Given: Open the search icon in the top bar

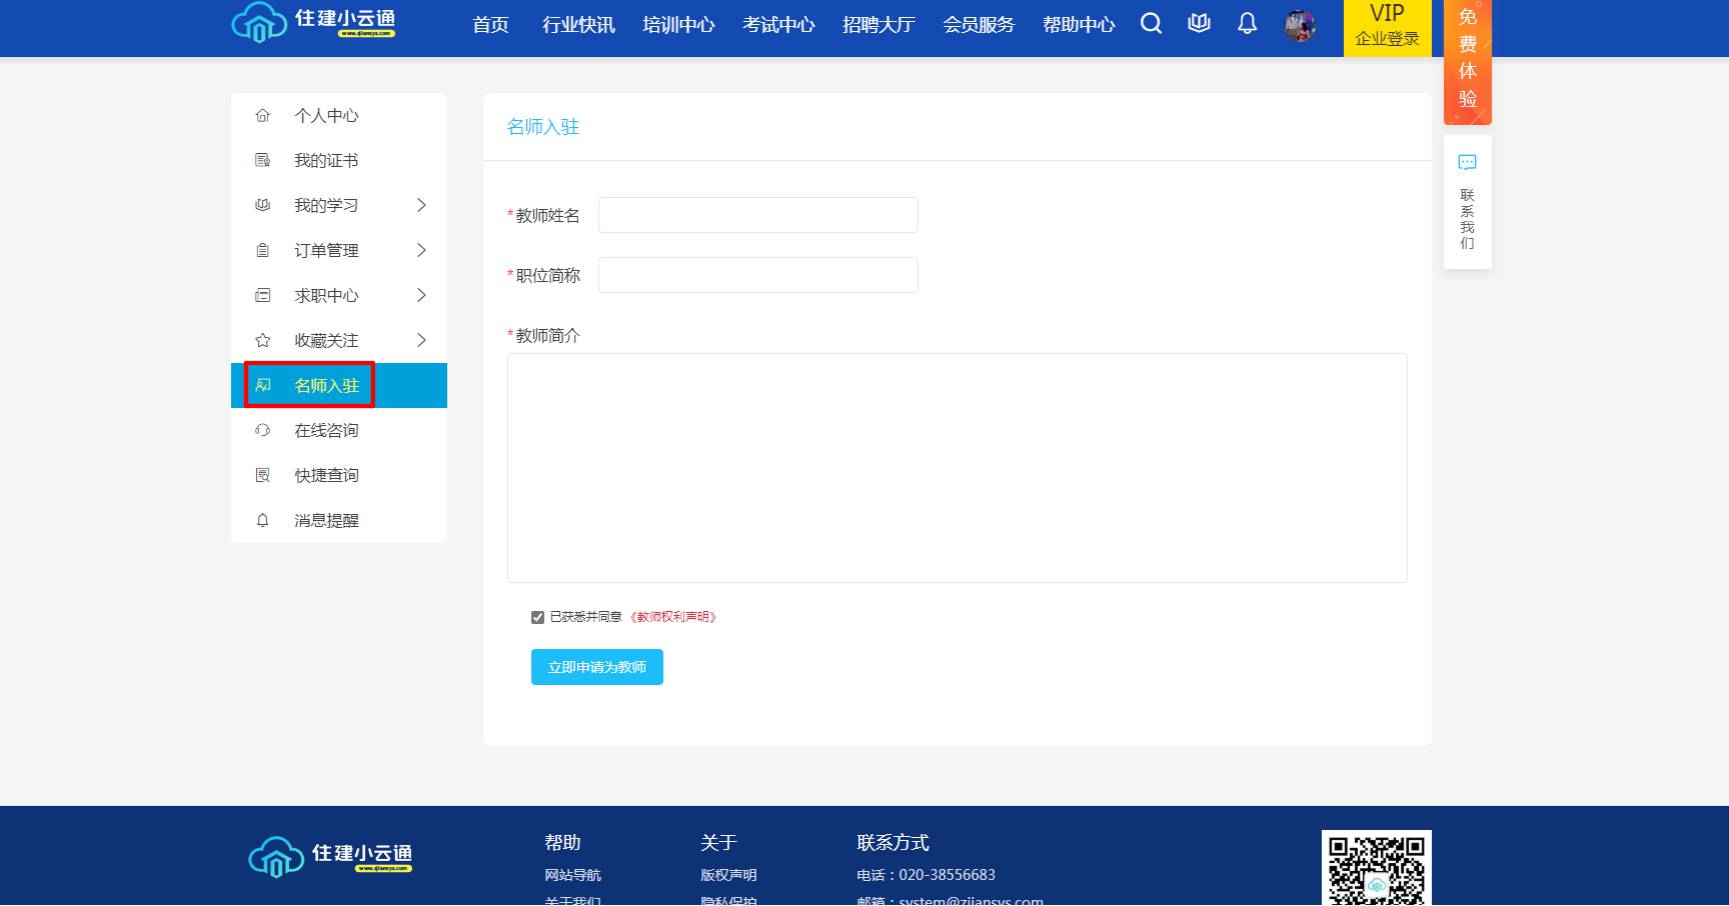Looking at the screenshot, I should click(1151, 24).
